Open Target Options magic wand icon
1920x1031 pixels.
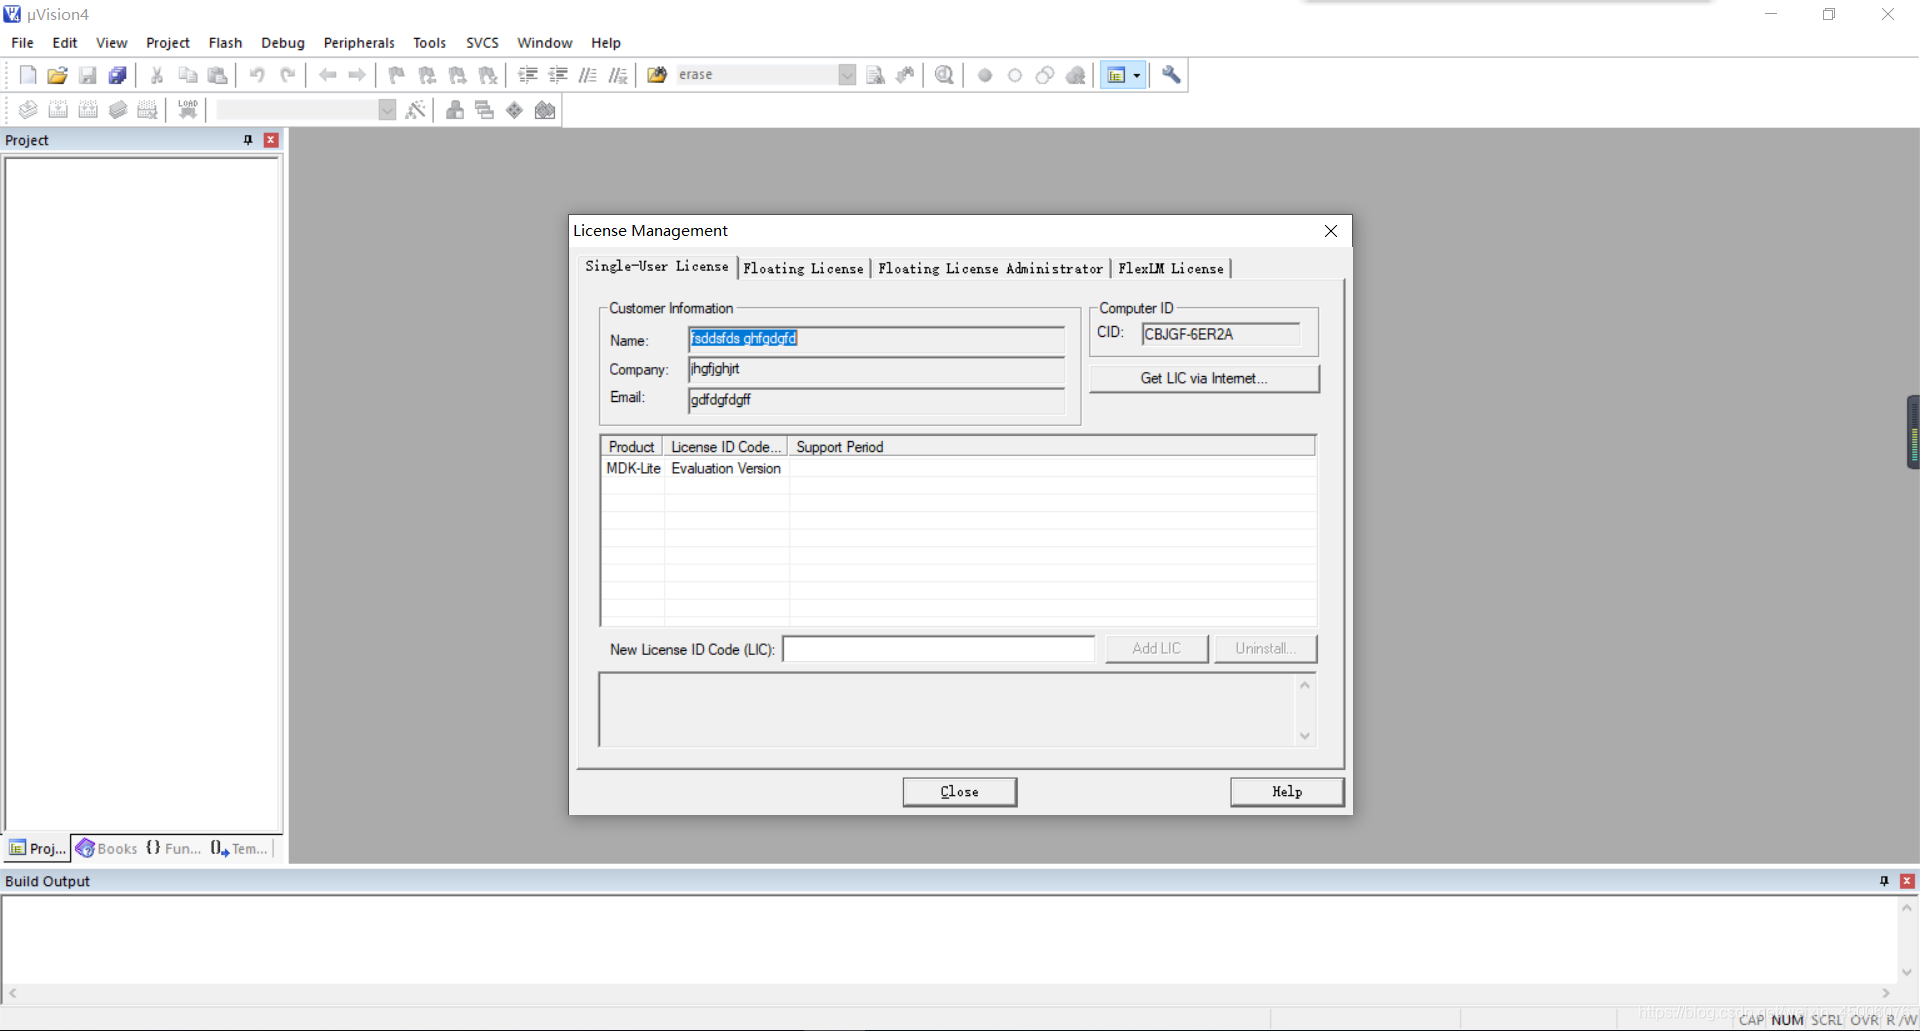click(416, 110)
